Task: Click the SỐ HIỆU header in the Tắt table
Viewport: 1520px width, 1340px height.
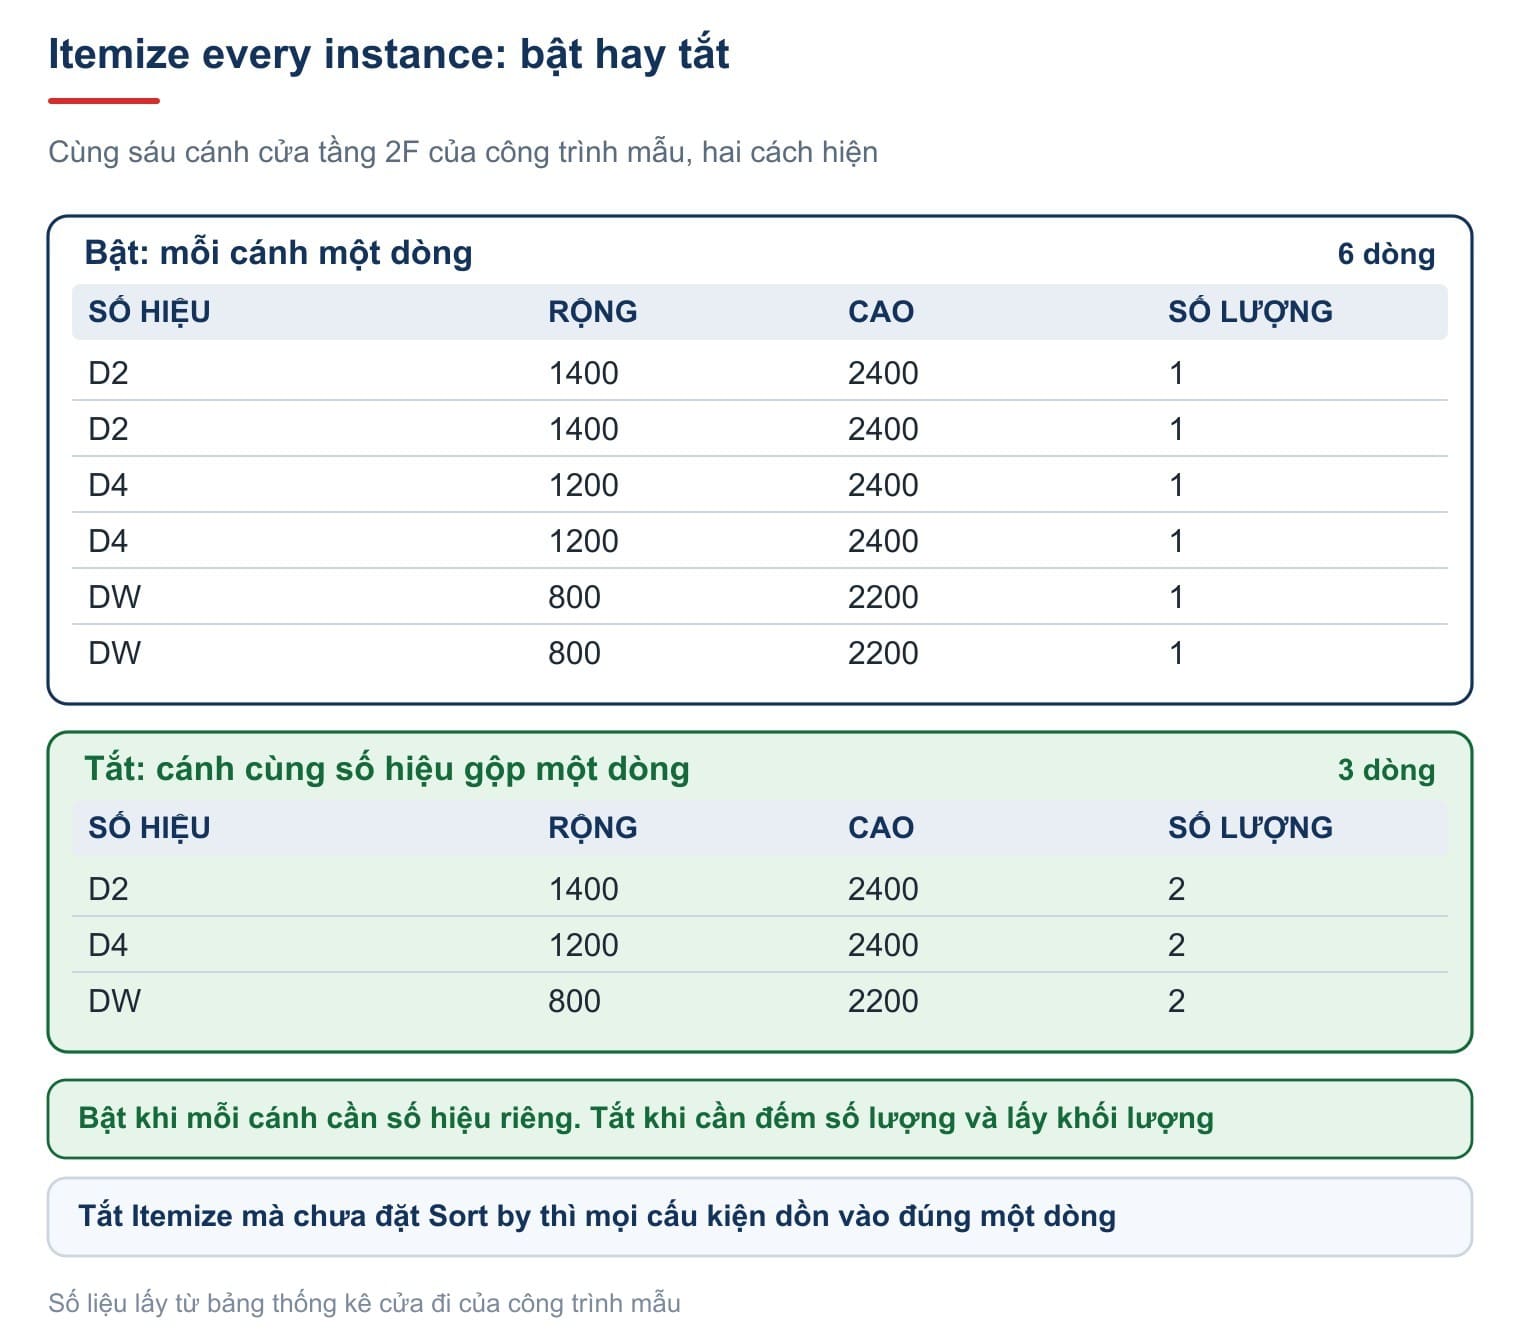Action: point(149,828)
